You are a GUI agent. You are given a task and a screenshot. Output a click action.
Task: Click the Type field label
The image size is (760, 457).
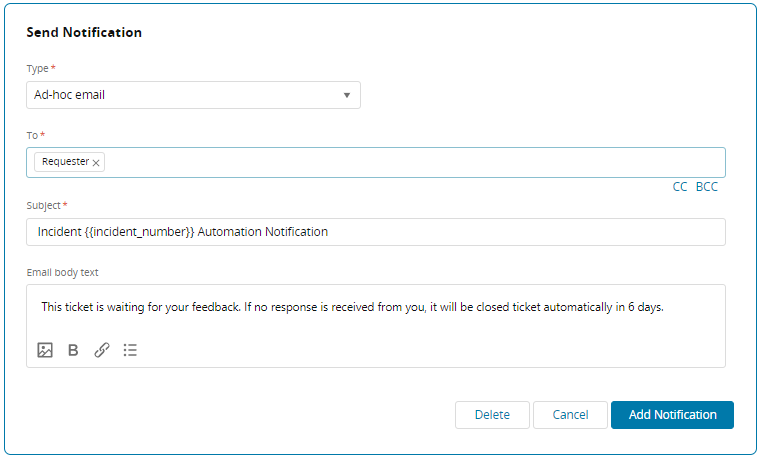click(x=38, y=68)
